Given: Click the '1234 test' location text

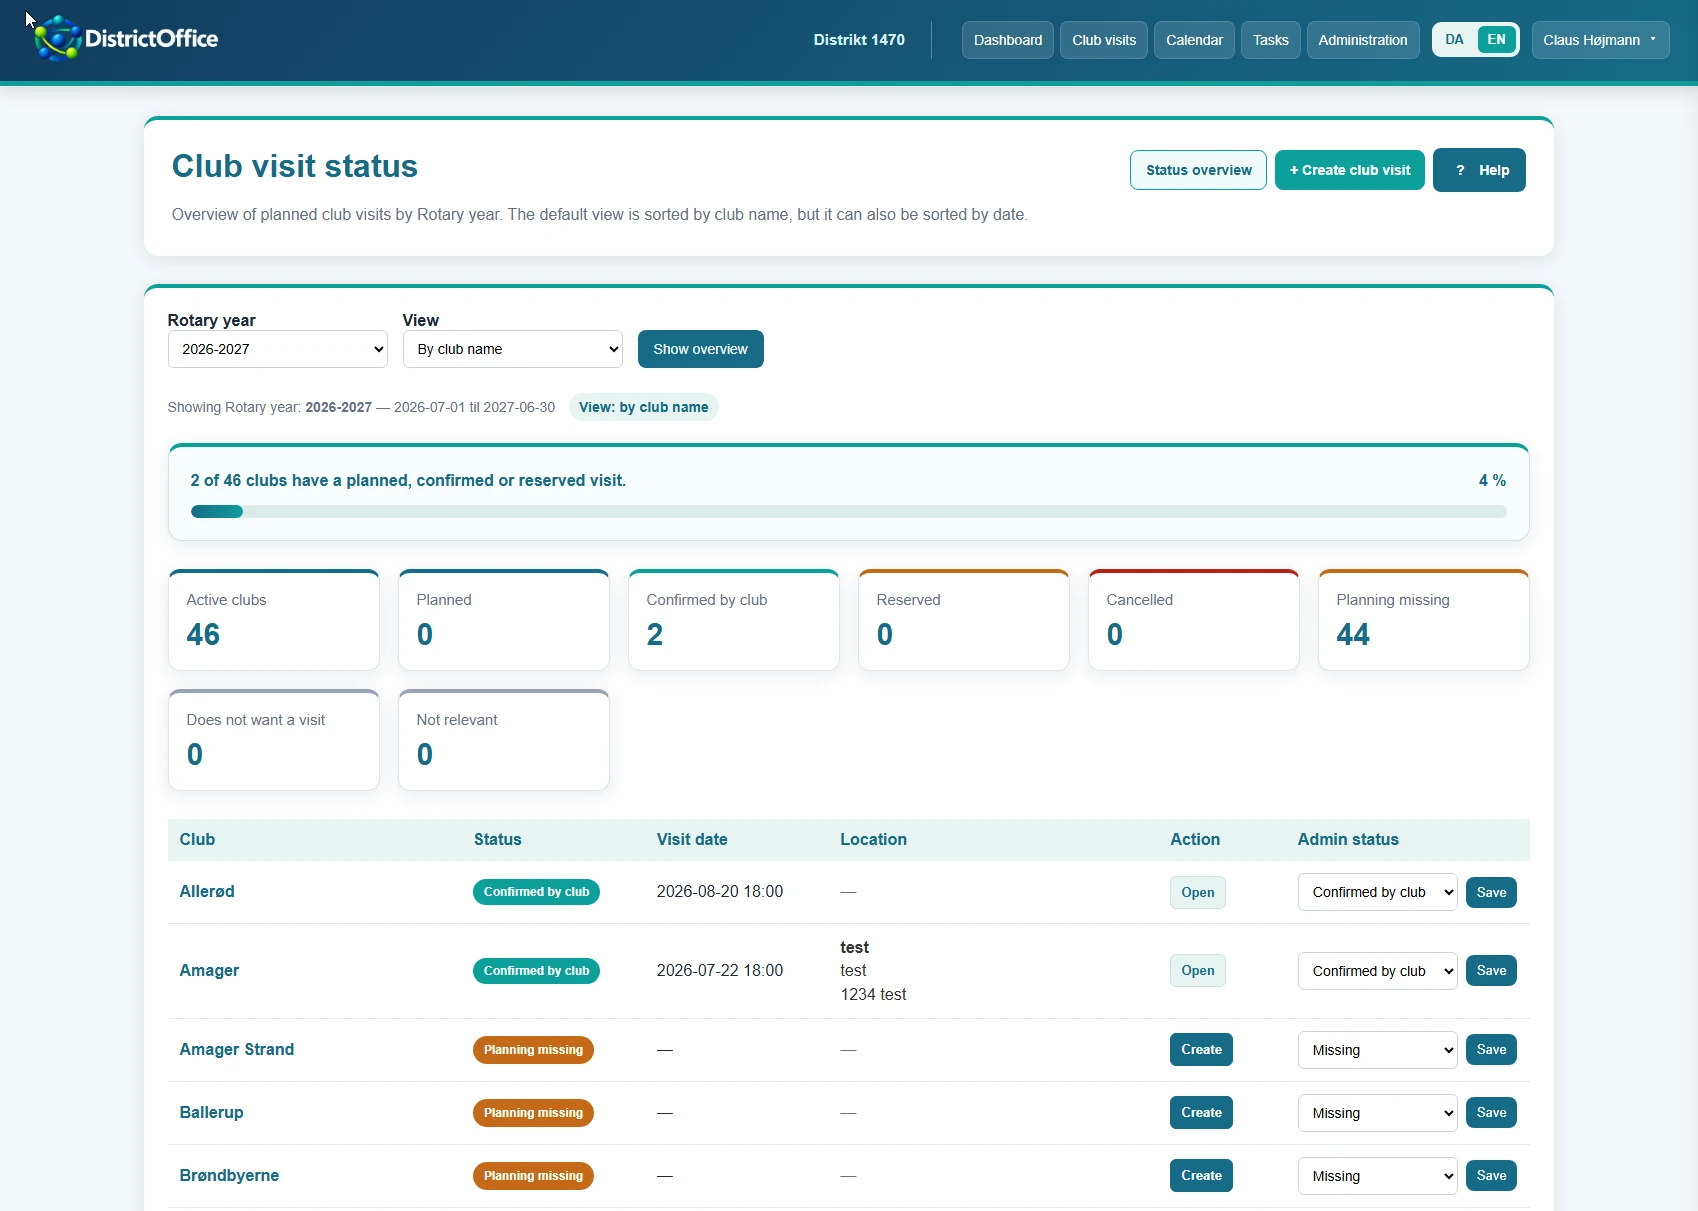Looking at the screenshot, I should click(873, 994).
